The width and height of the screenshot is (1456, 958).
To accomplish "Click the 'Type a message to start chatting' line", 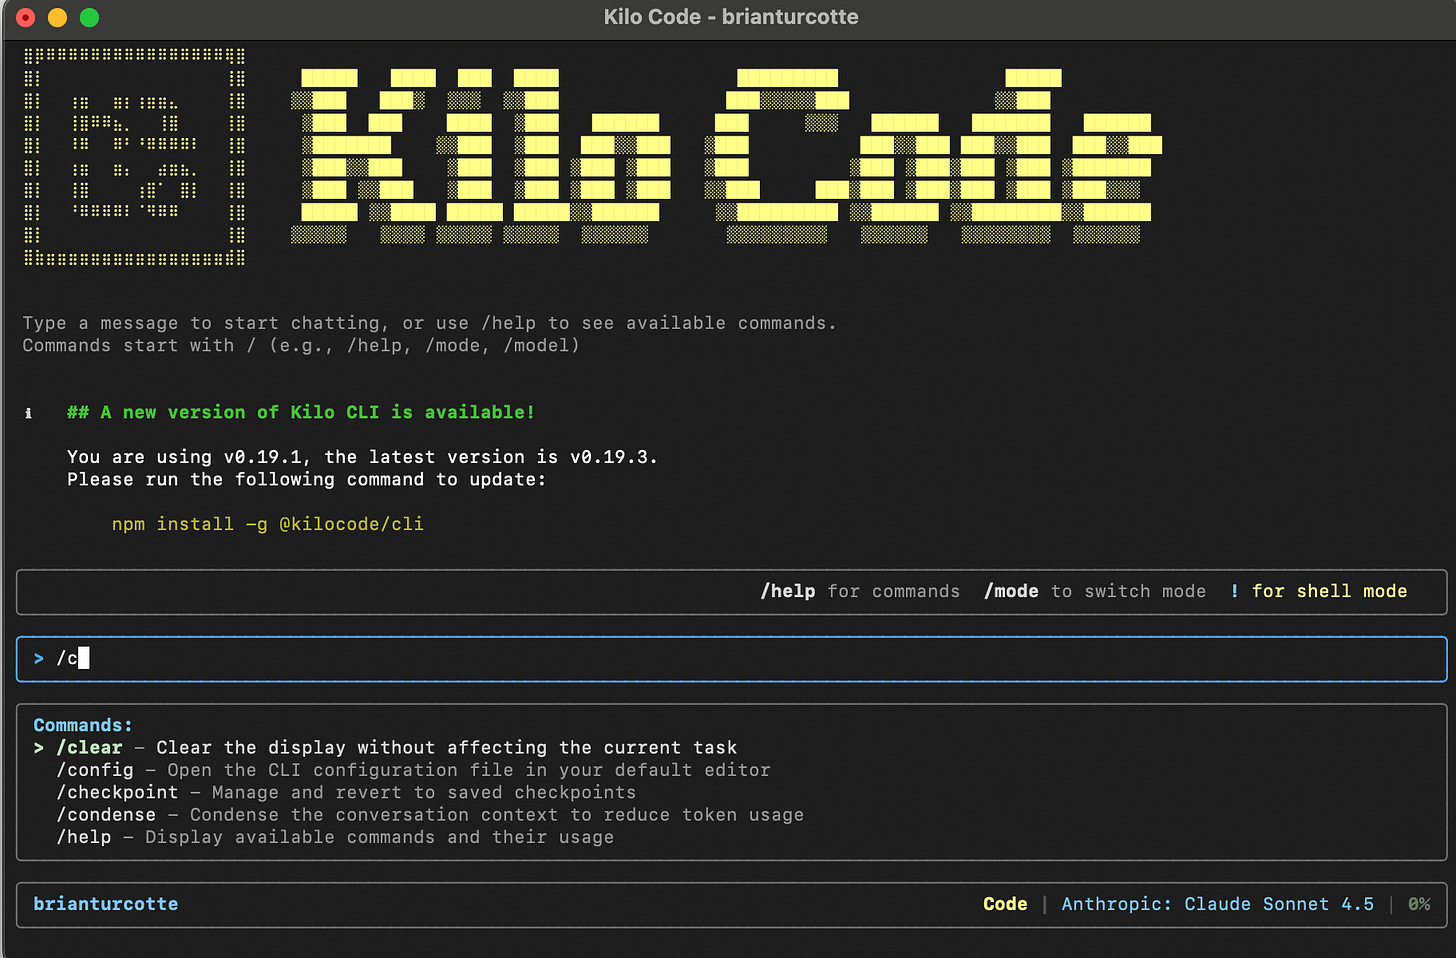I will 430,323.
